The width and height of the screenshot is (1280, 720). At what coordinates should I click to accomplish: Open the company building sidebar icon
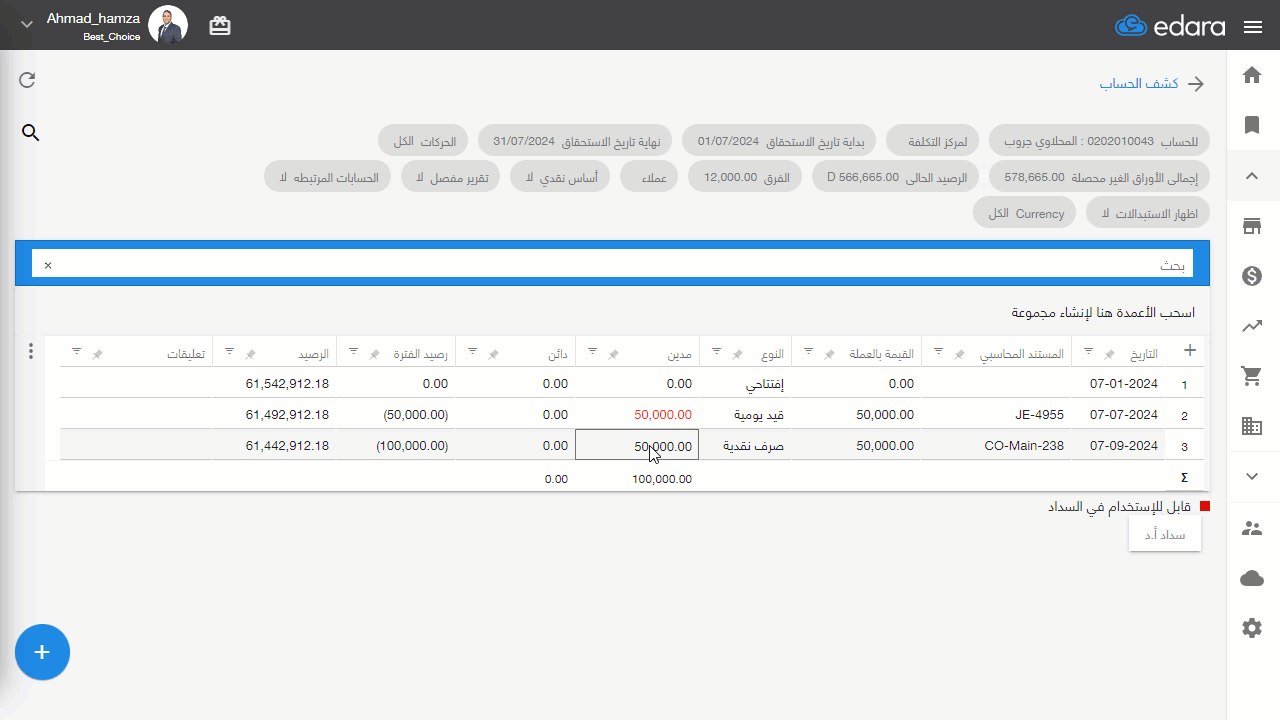pos(1252,426)
